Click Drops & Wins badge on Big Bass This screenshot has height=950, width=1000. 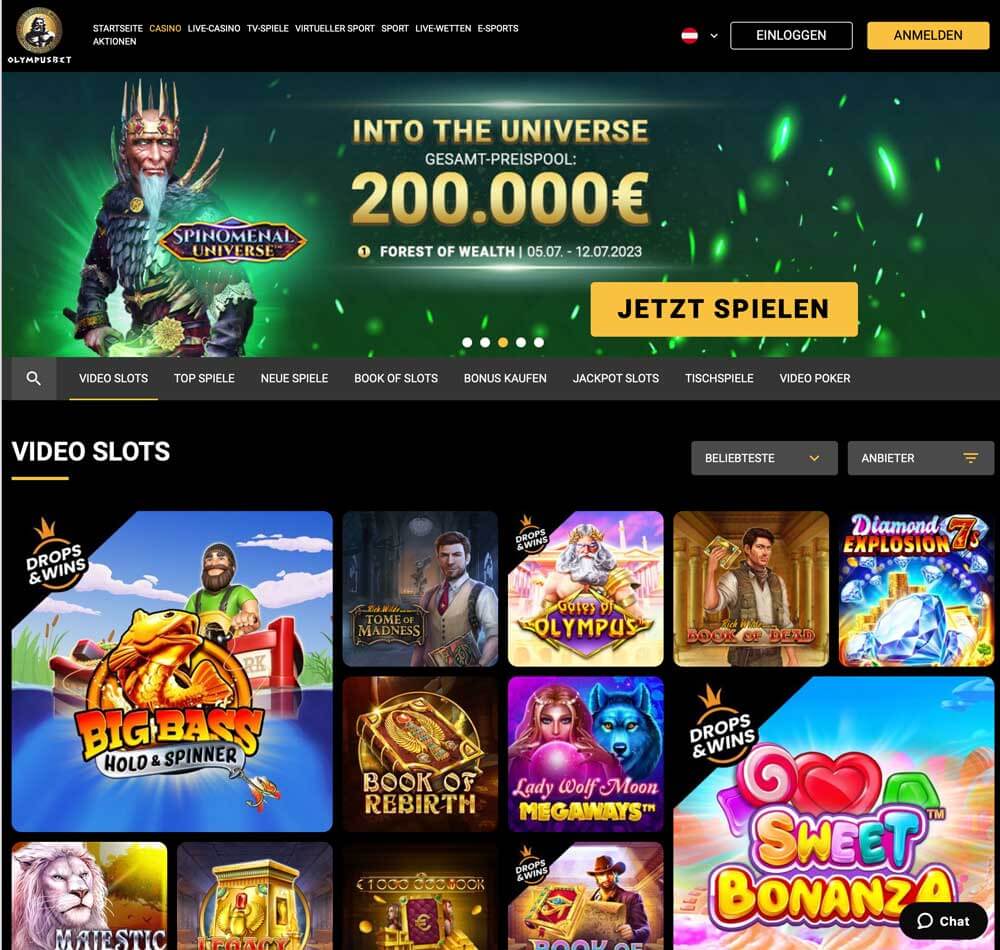pyautogui.click(x=54, y=555)
